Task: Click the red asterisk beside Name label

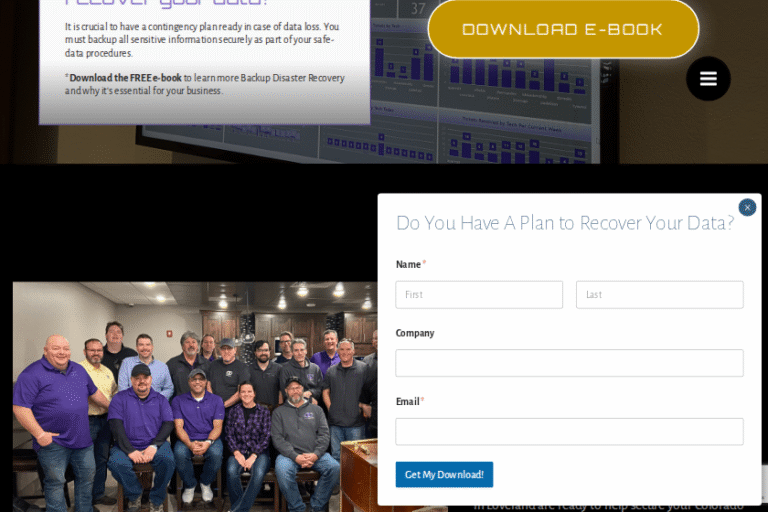Action: click(x=424, y=264)
